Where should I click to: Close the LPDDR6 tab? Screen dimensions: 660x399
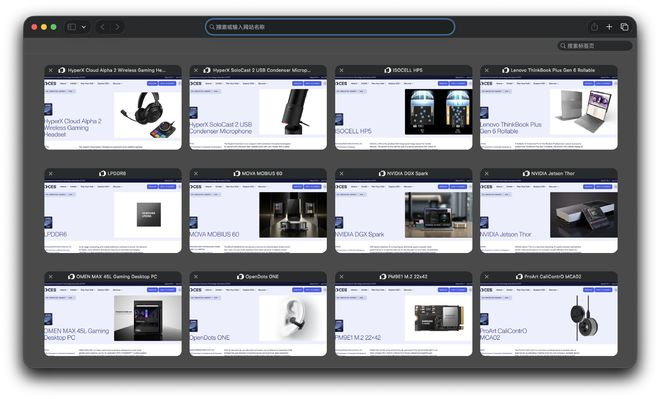pos(51,173)
